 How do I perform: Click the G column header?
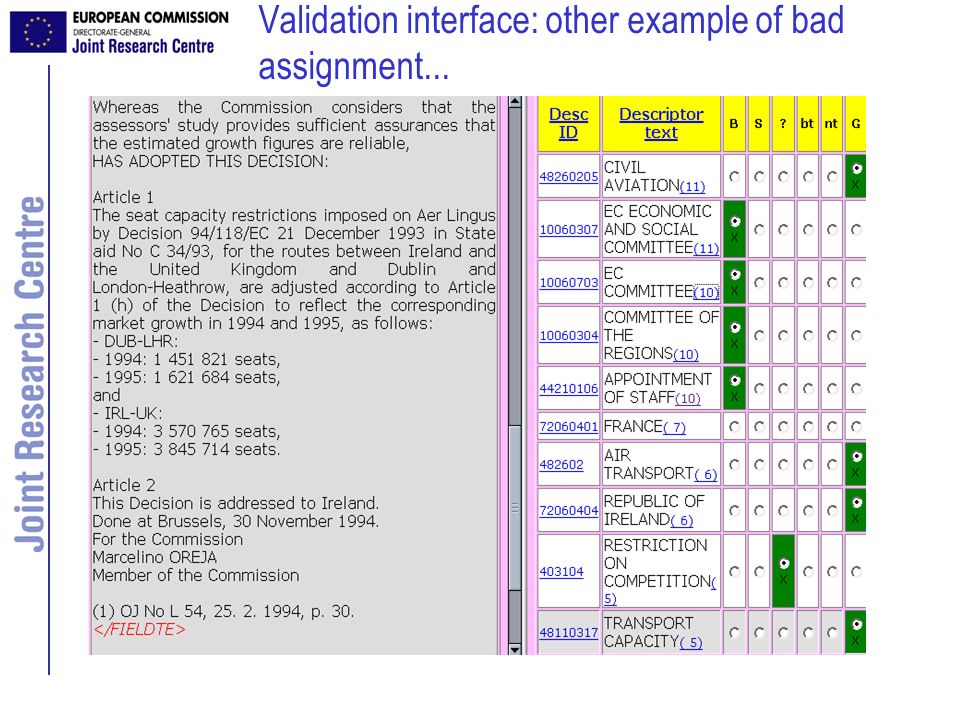coord(855,124)
